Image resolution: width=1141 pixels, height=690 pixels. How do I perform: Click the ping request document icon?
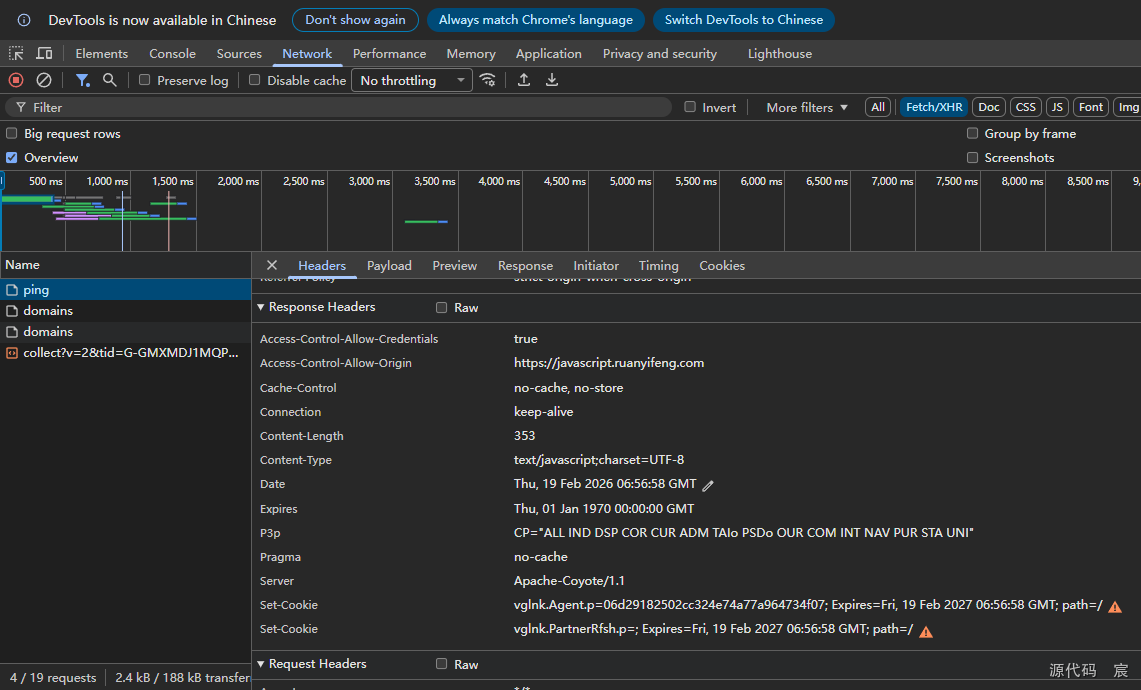click(12, 290)
